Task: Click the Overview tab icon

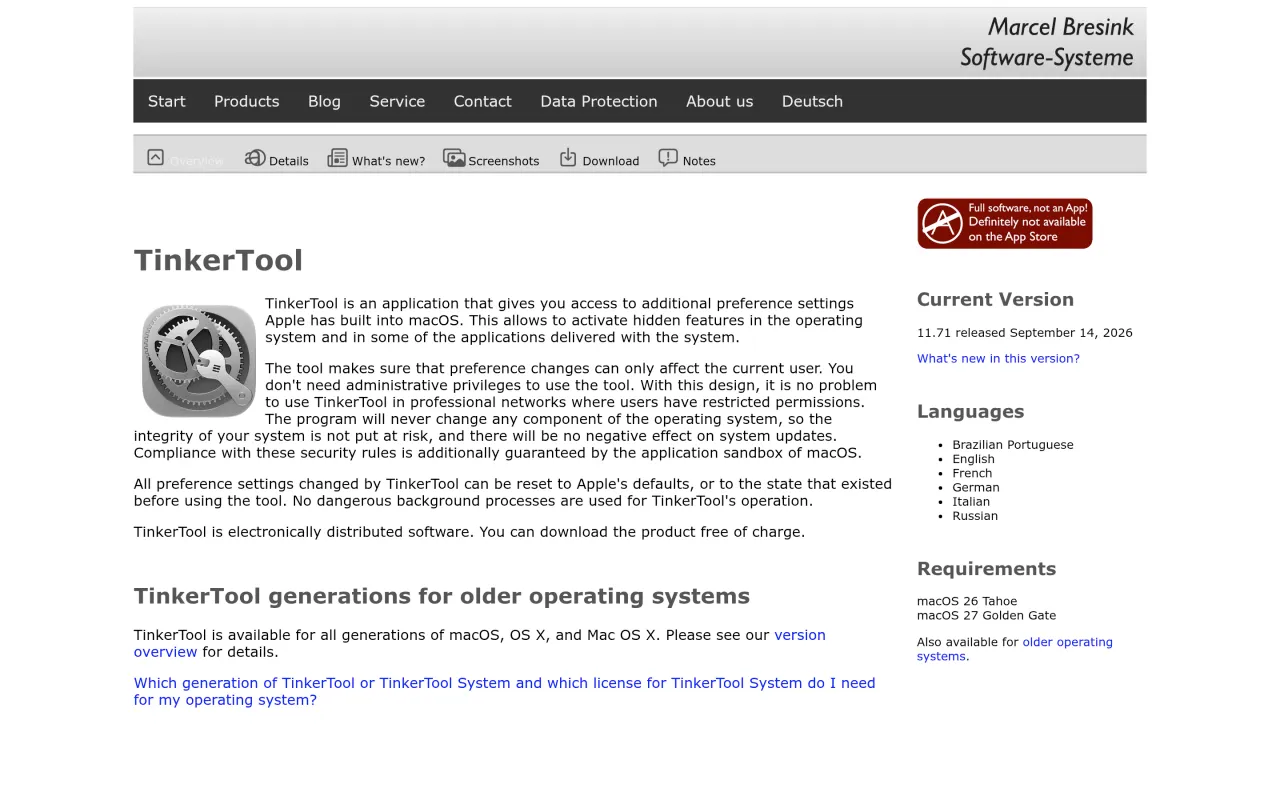Action: (155, 157)
